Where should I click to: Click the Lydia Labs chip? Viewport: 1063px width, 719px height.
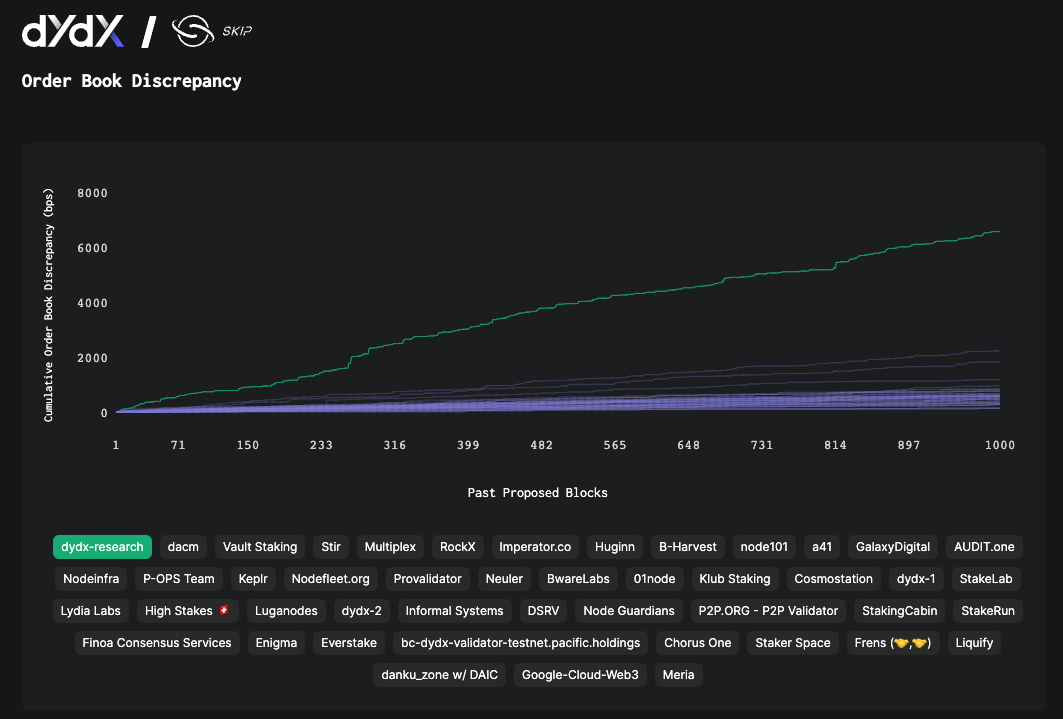coord(91,611)
